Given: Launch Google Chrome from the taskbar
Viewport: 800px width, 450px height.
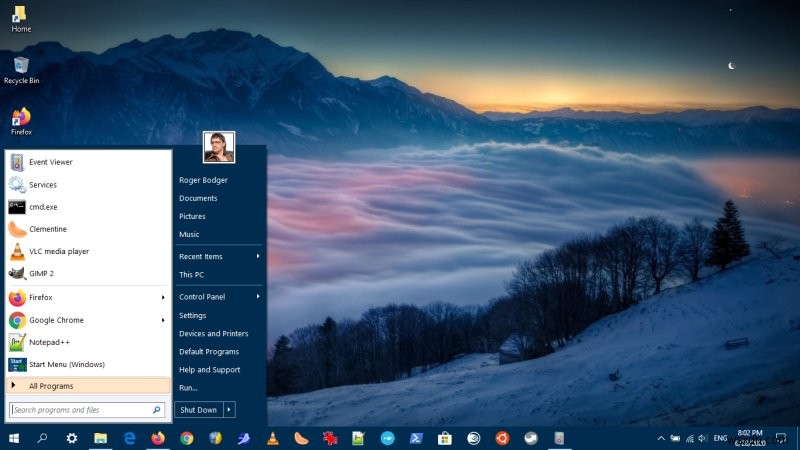Looking at the screenshot, I should coord(187,438).
